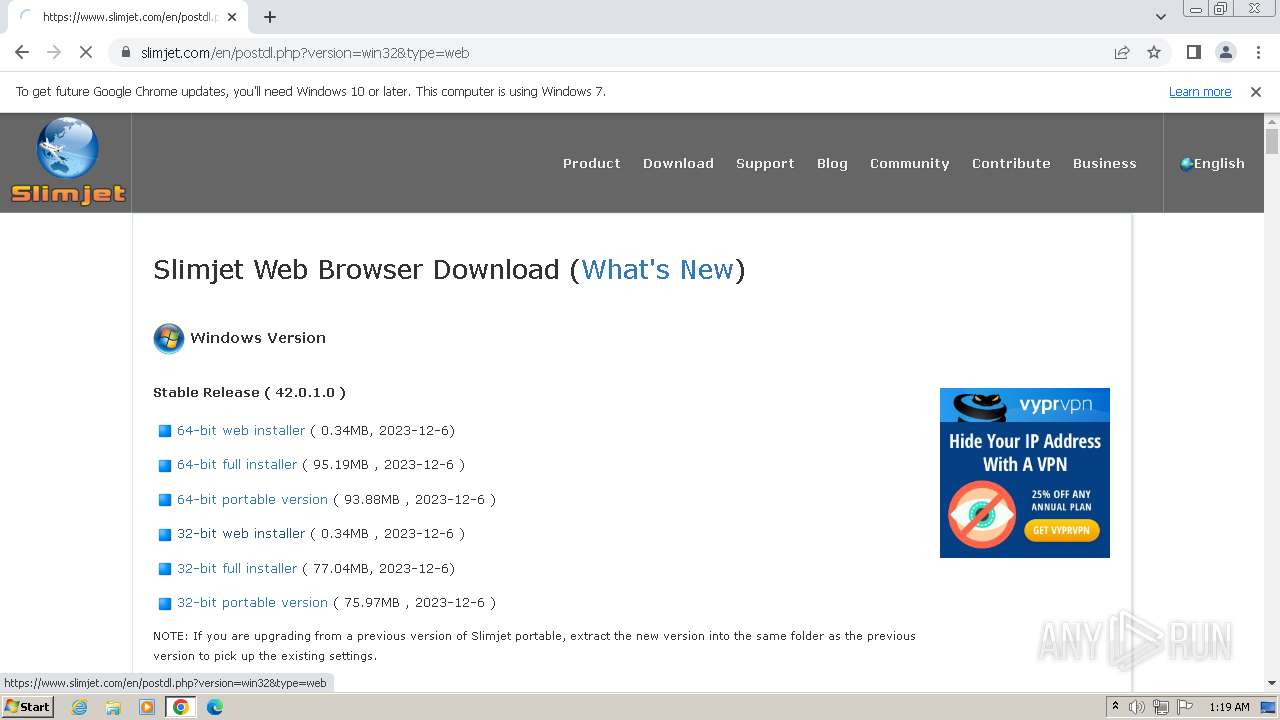Open the Contribute menu

[1011, 163]
